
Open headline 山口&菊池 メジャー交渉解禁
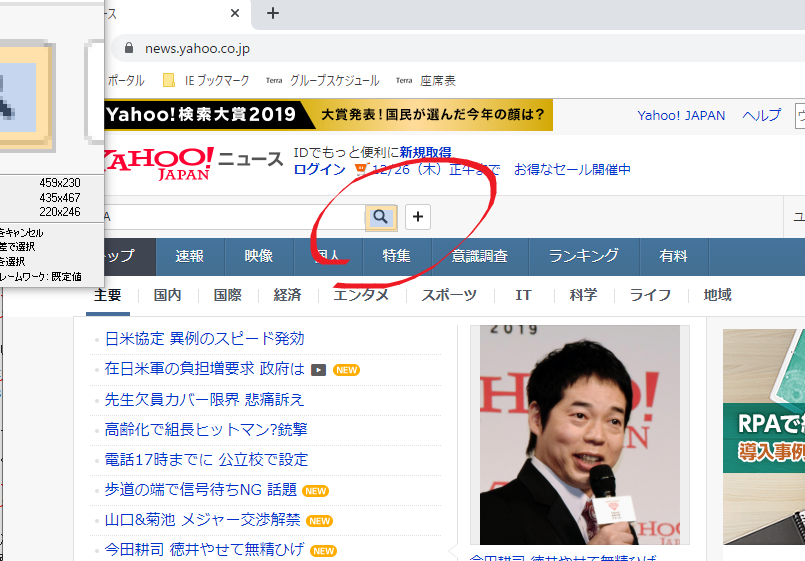coord(202,520)
